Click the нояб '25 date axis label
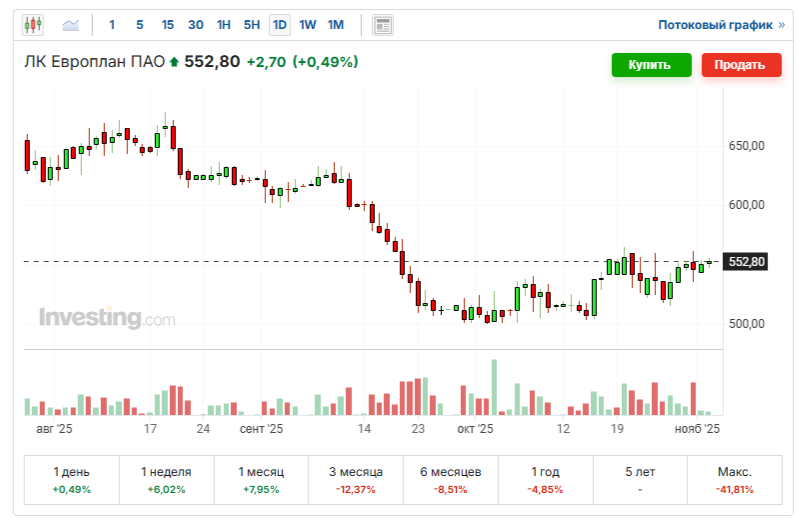Image resolution: width=797 pixels, height=519 pixels. tap(697, 429)
